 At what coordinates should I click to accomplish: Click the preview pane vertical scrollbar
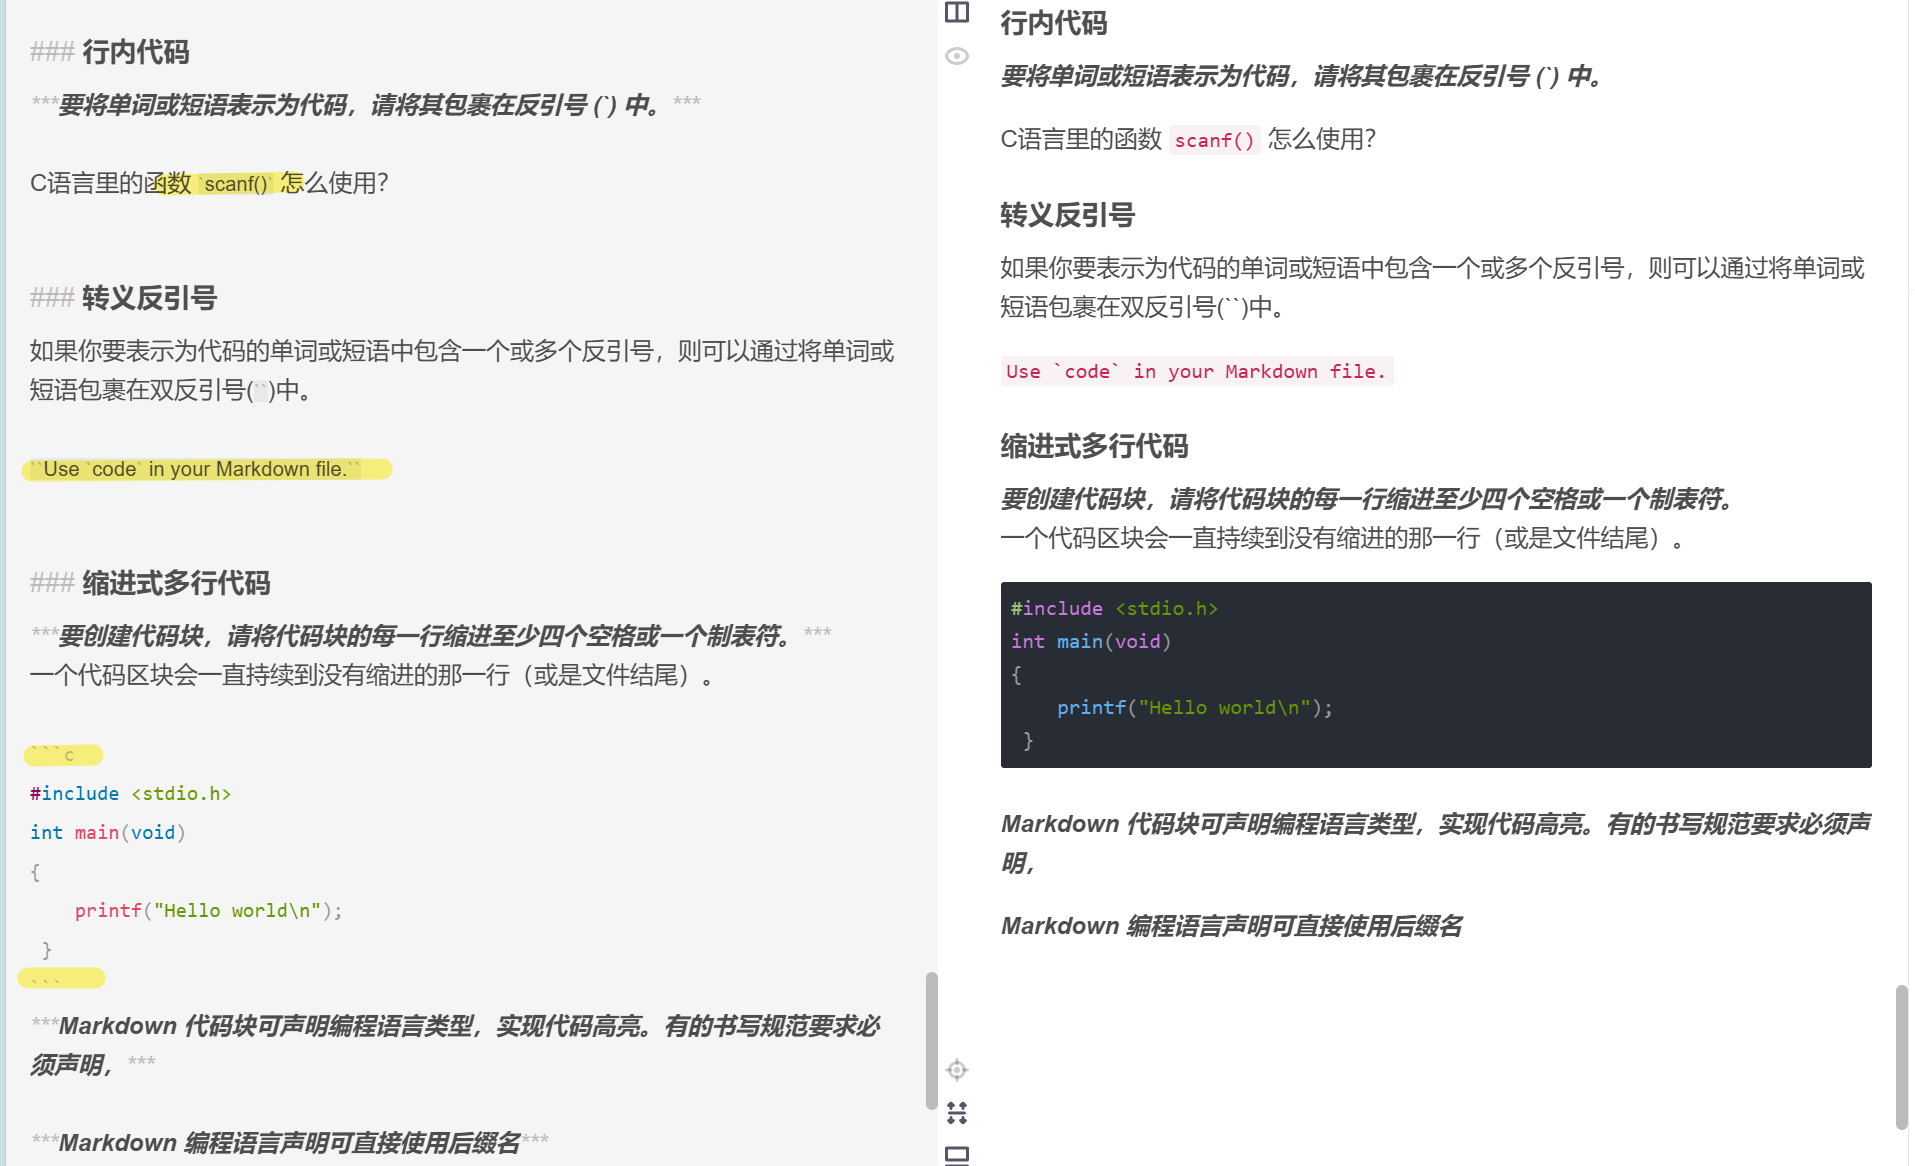click(x=1901, y=1057)
